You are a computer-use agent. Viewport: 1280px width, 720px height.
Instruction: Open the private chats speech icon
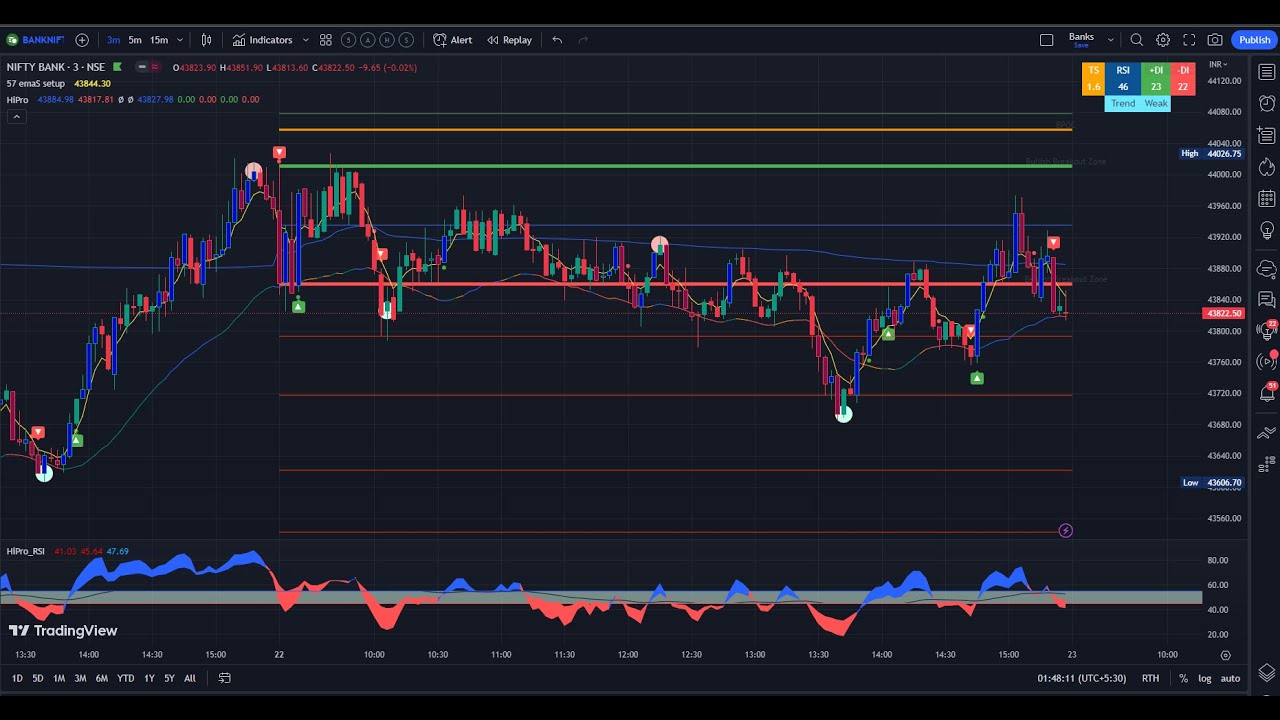[x=1266, y=299]
